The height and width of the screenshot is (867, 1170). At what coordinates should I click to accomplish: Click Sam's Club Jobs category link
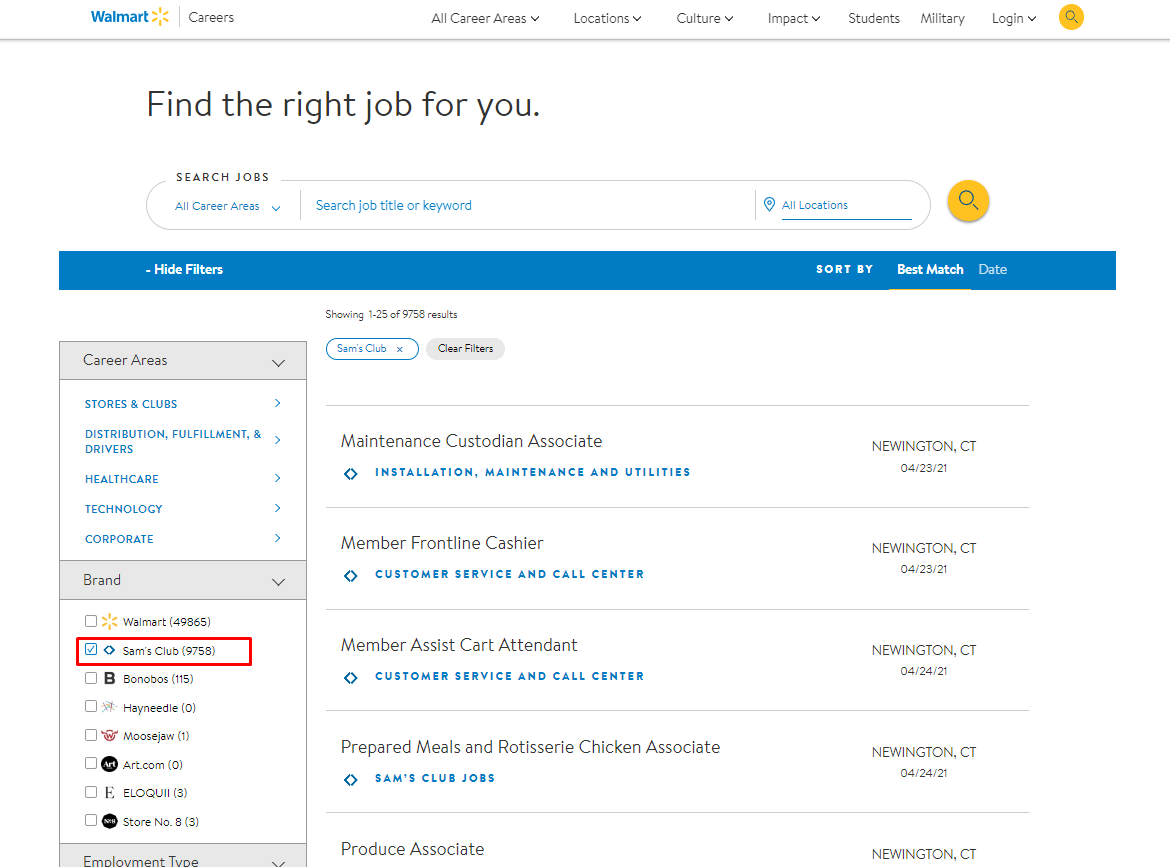click(435, 778)
